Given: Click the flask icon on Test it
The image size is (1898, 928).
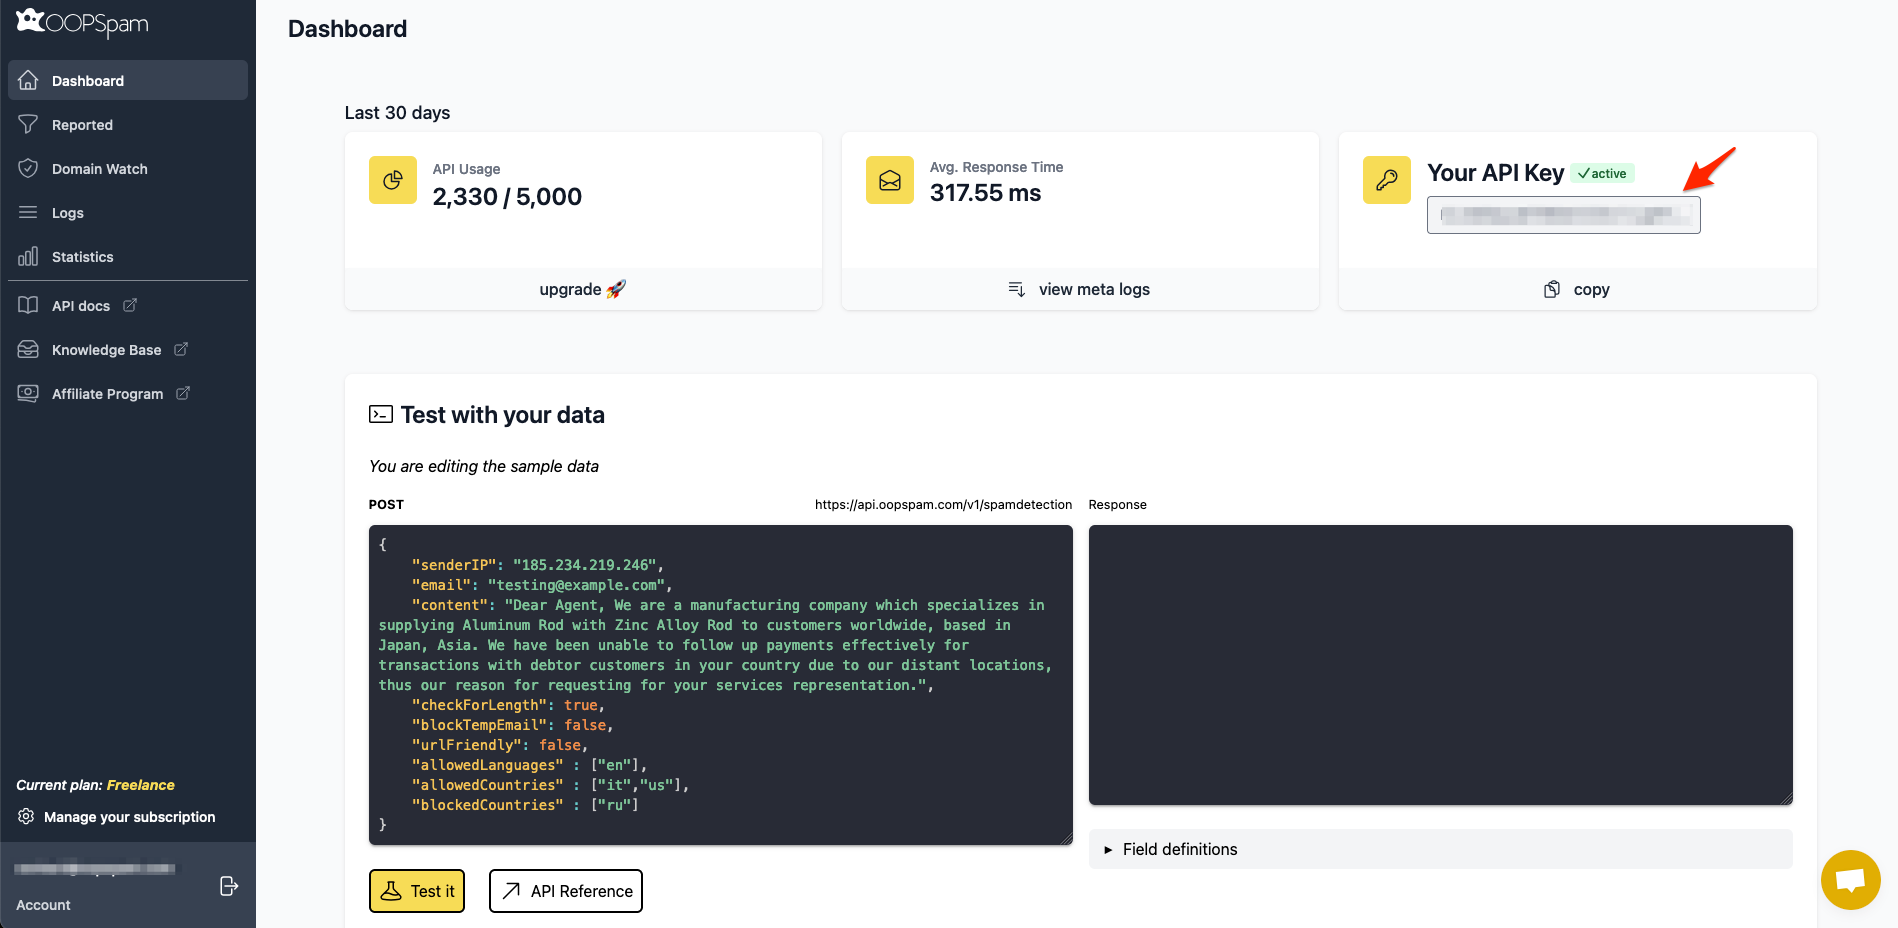Looking at the screenshot, I should (x=392, y=891).
